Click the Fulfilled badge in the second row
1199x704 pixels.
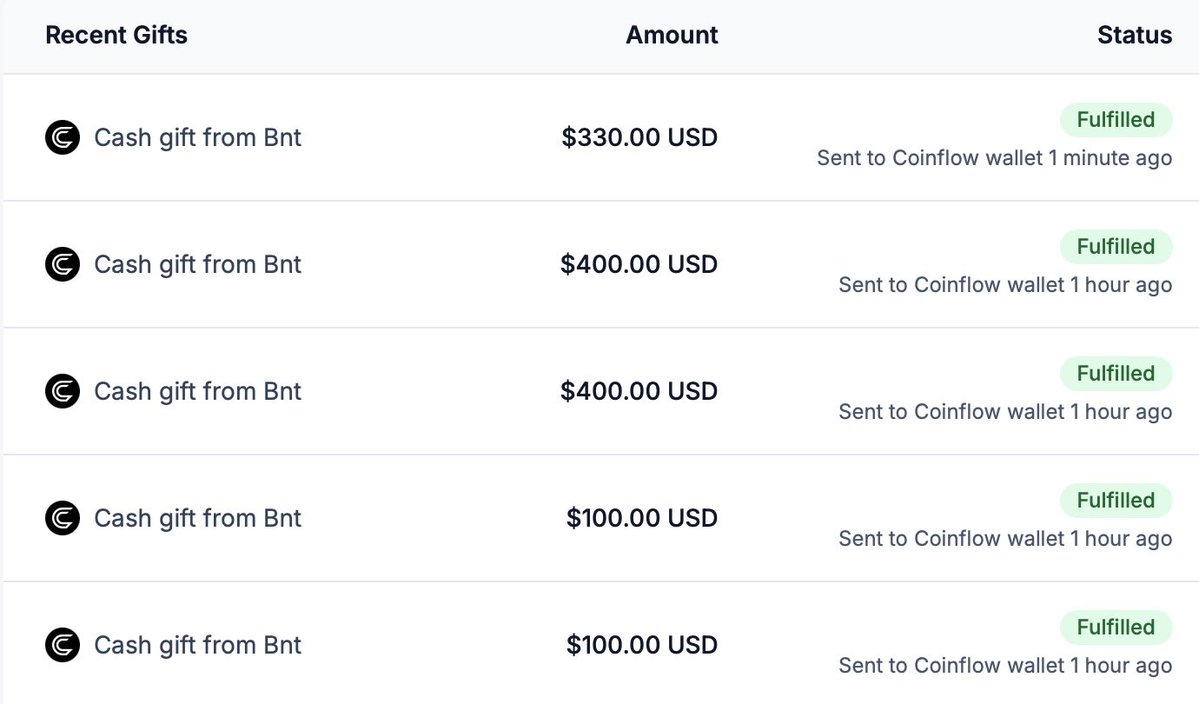1116,247
